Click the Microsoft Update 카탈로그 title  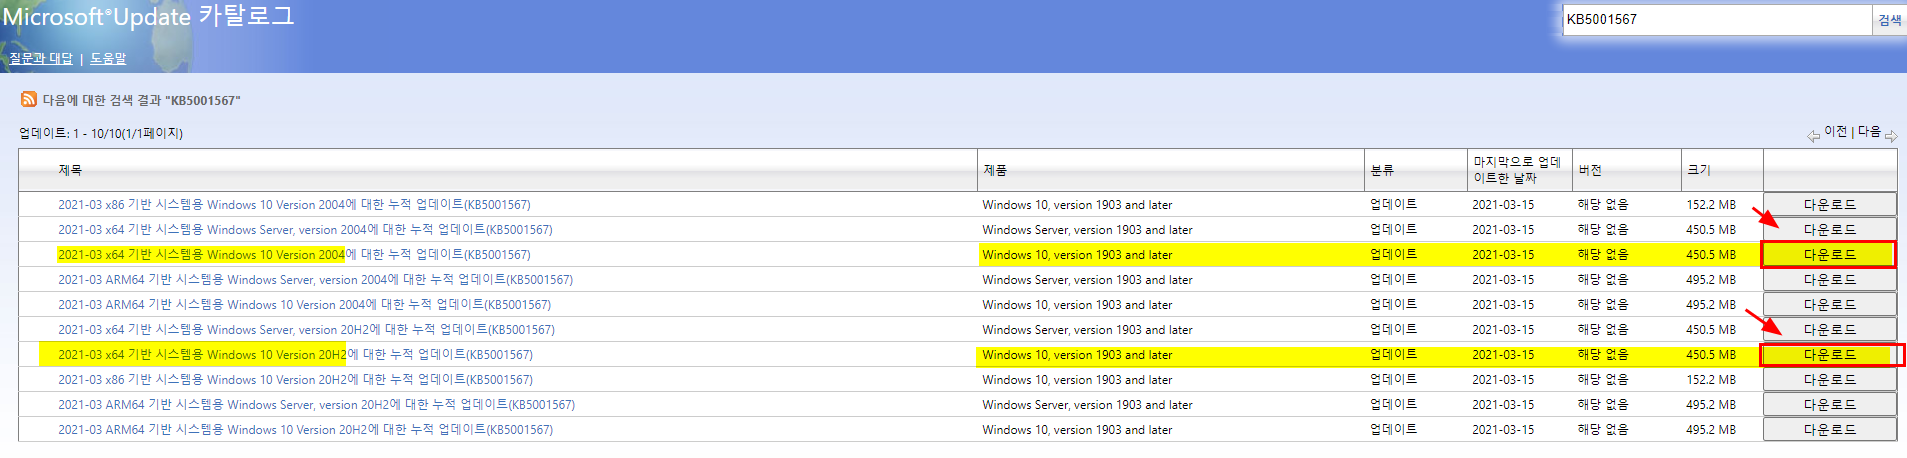point(148,17)
